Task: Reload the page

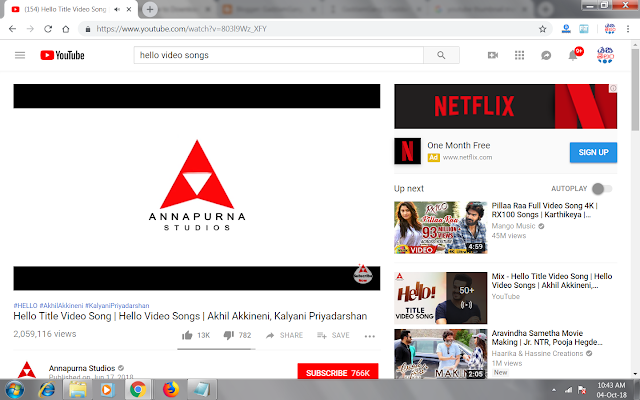Action: (x=48, y=29)
